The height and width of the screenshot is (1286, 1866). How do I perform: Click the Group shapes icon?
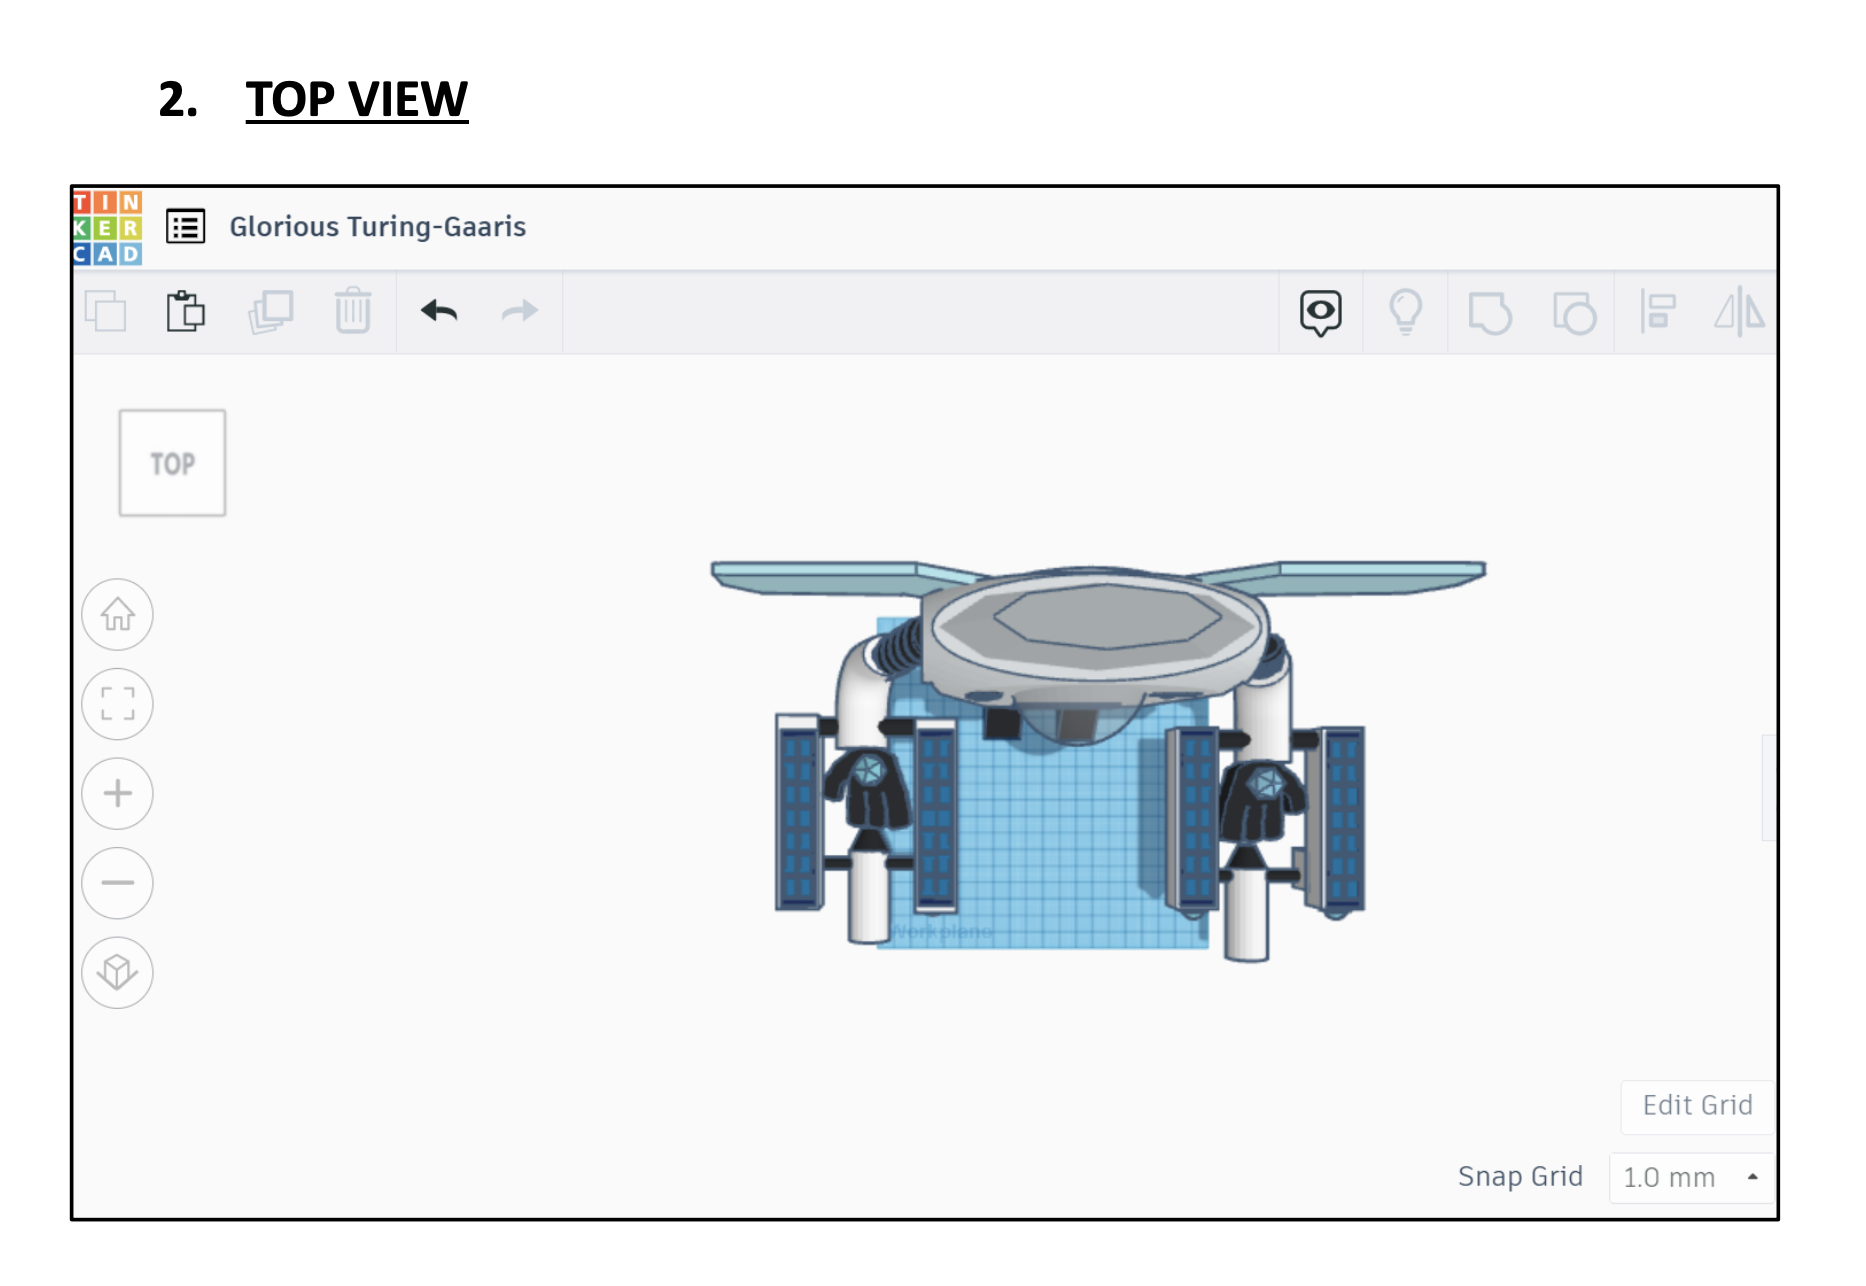pos(1490,313)
